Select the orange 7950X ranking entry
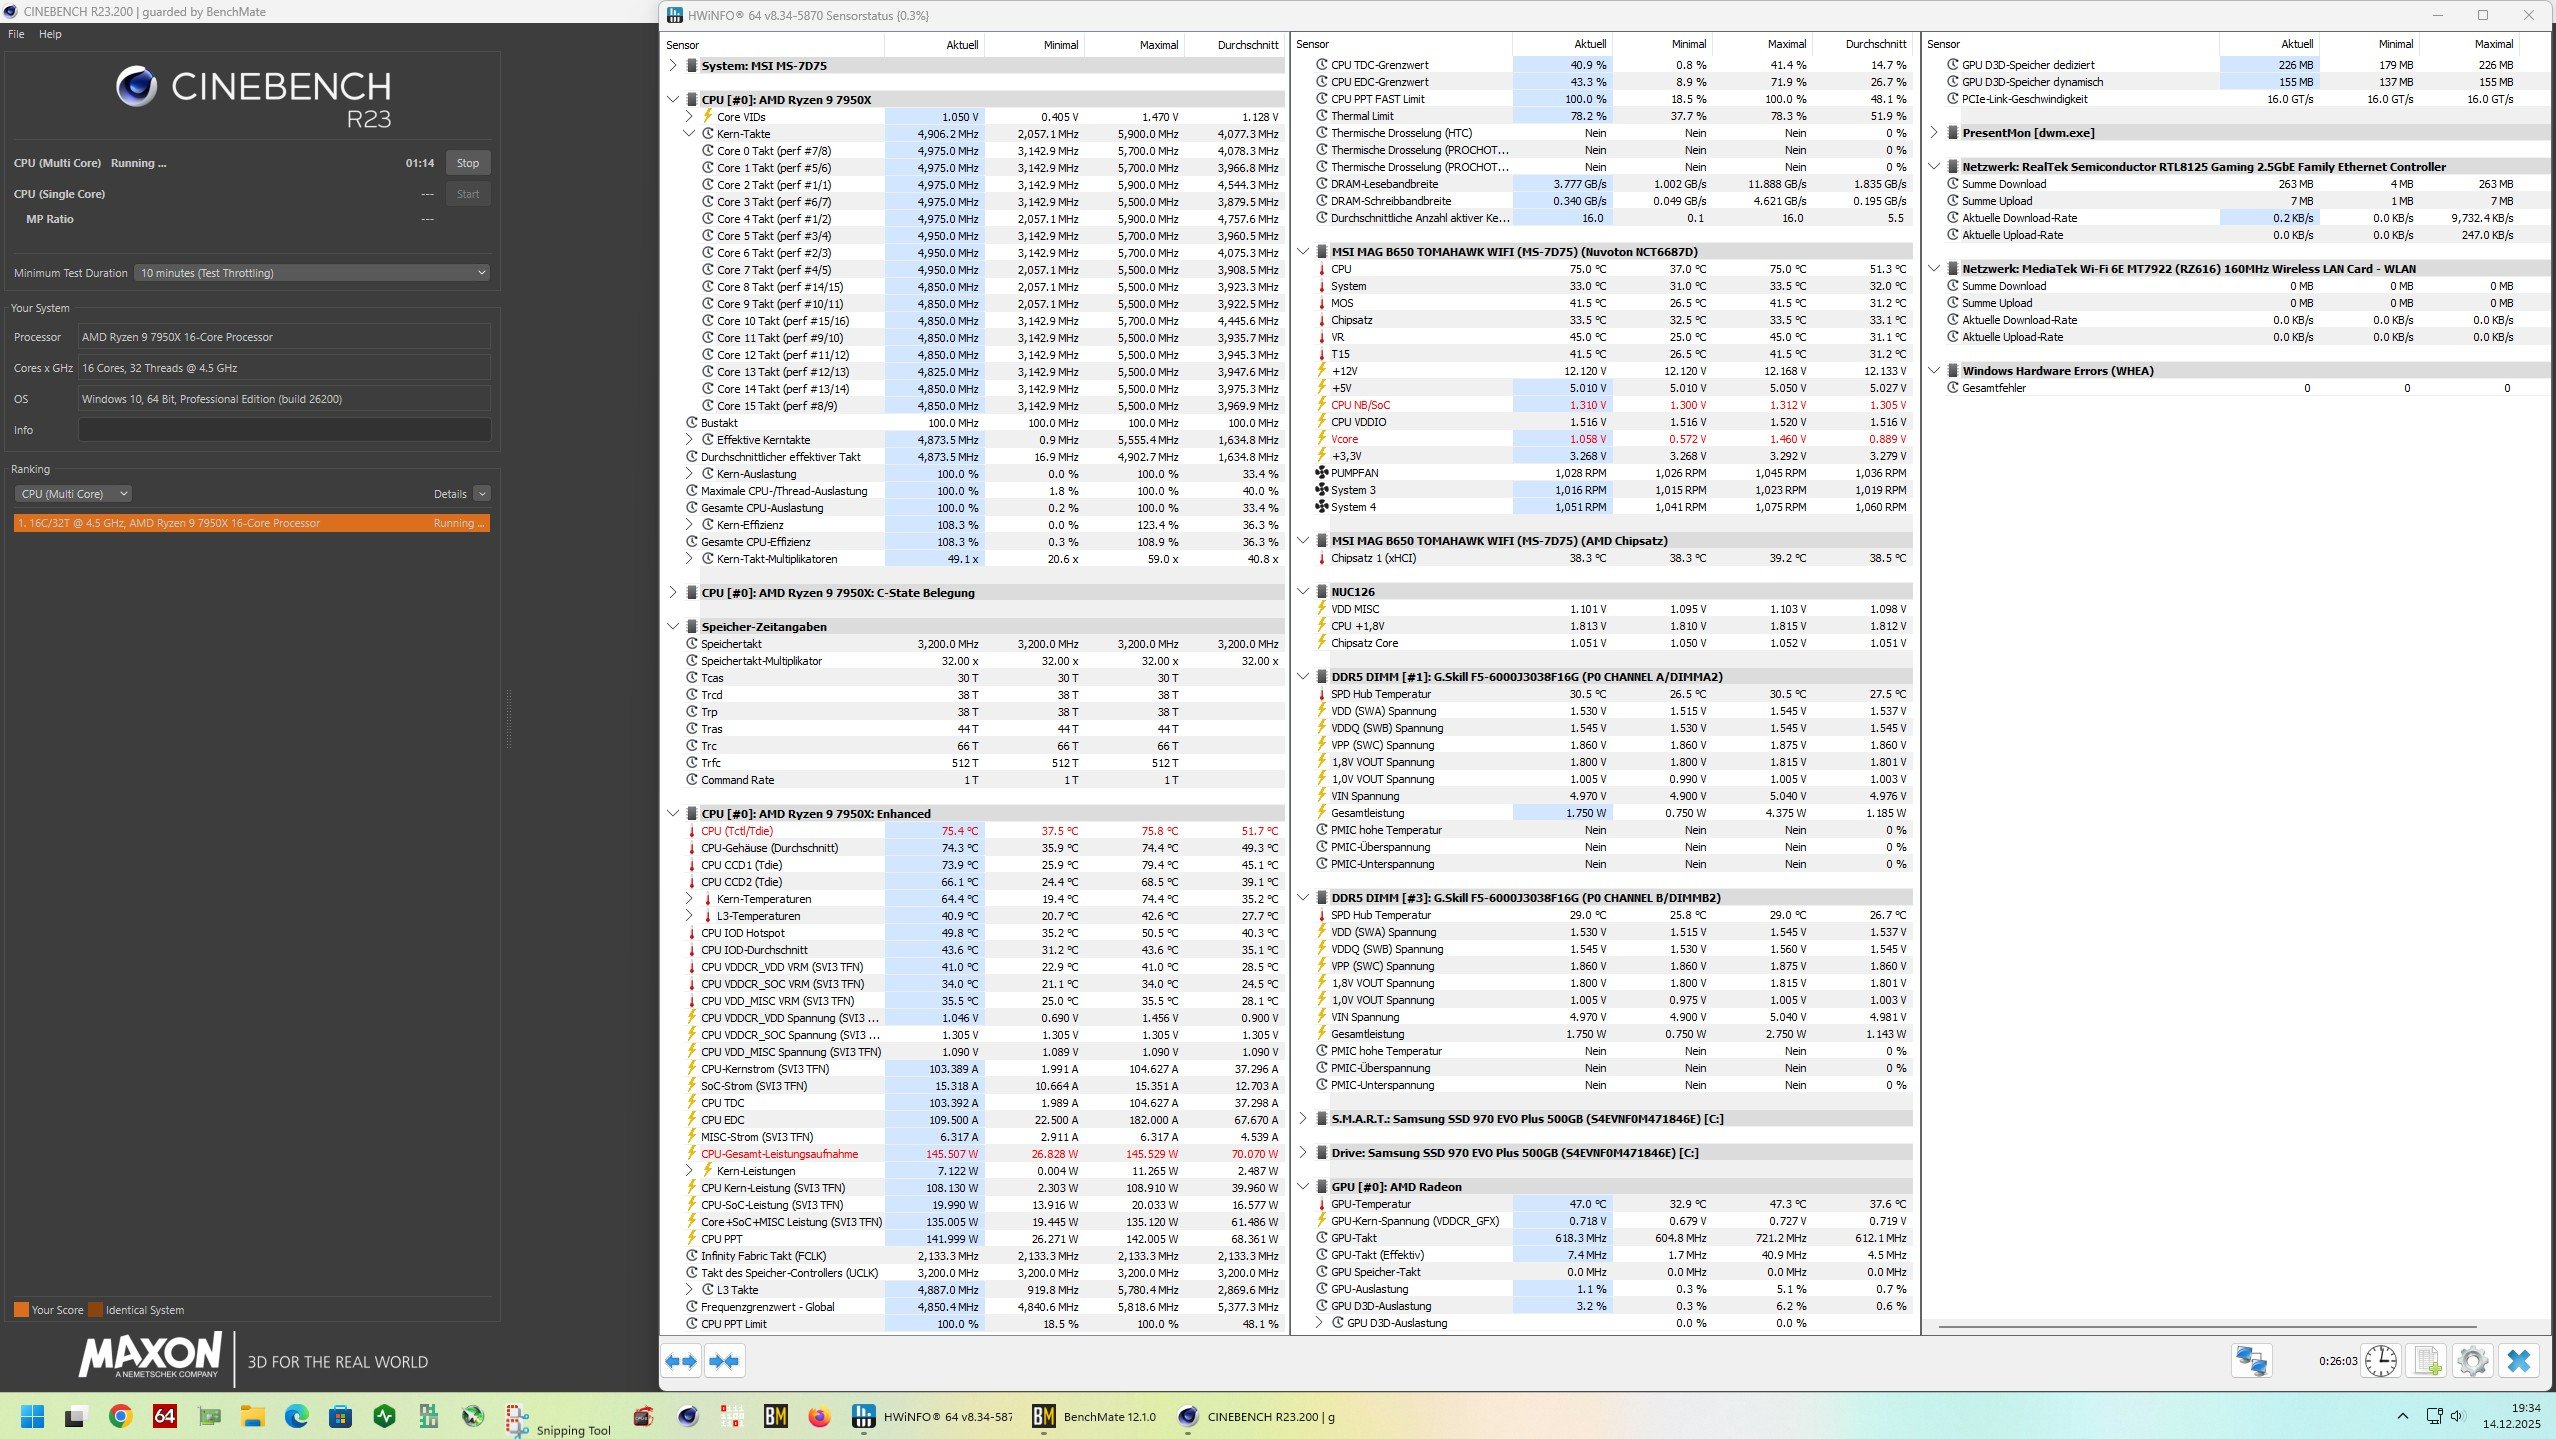This screenshot has height=1439, width=2556. pyautogui.click(x=251, y=523)
